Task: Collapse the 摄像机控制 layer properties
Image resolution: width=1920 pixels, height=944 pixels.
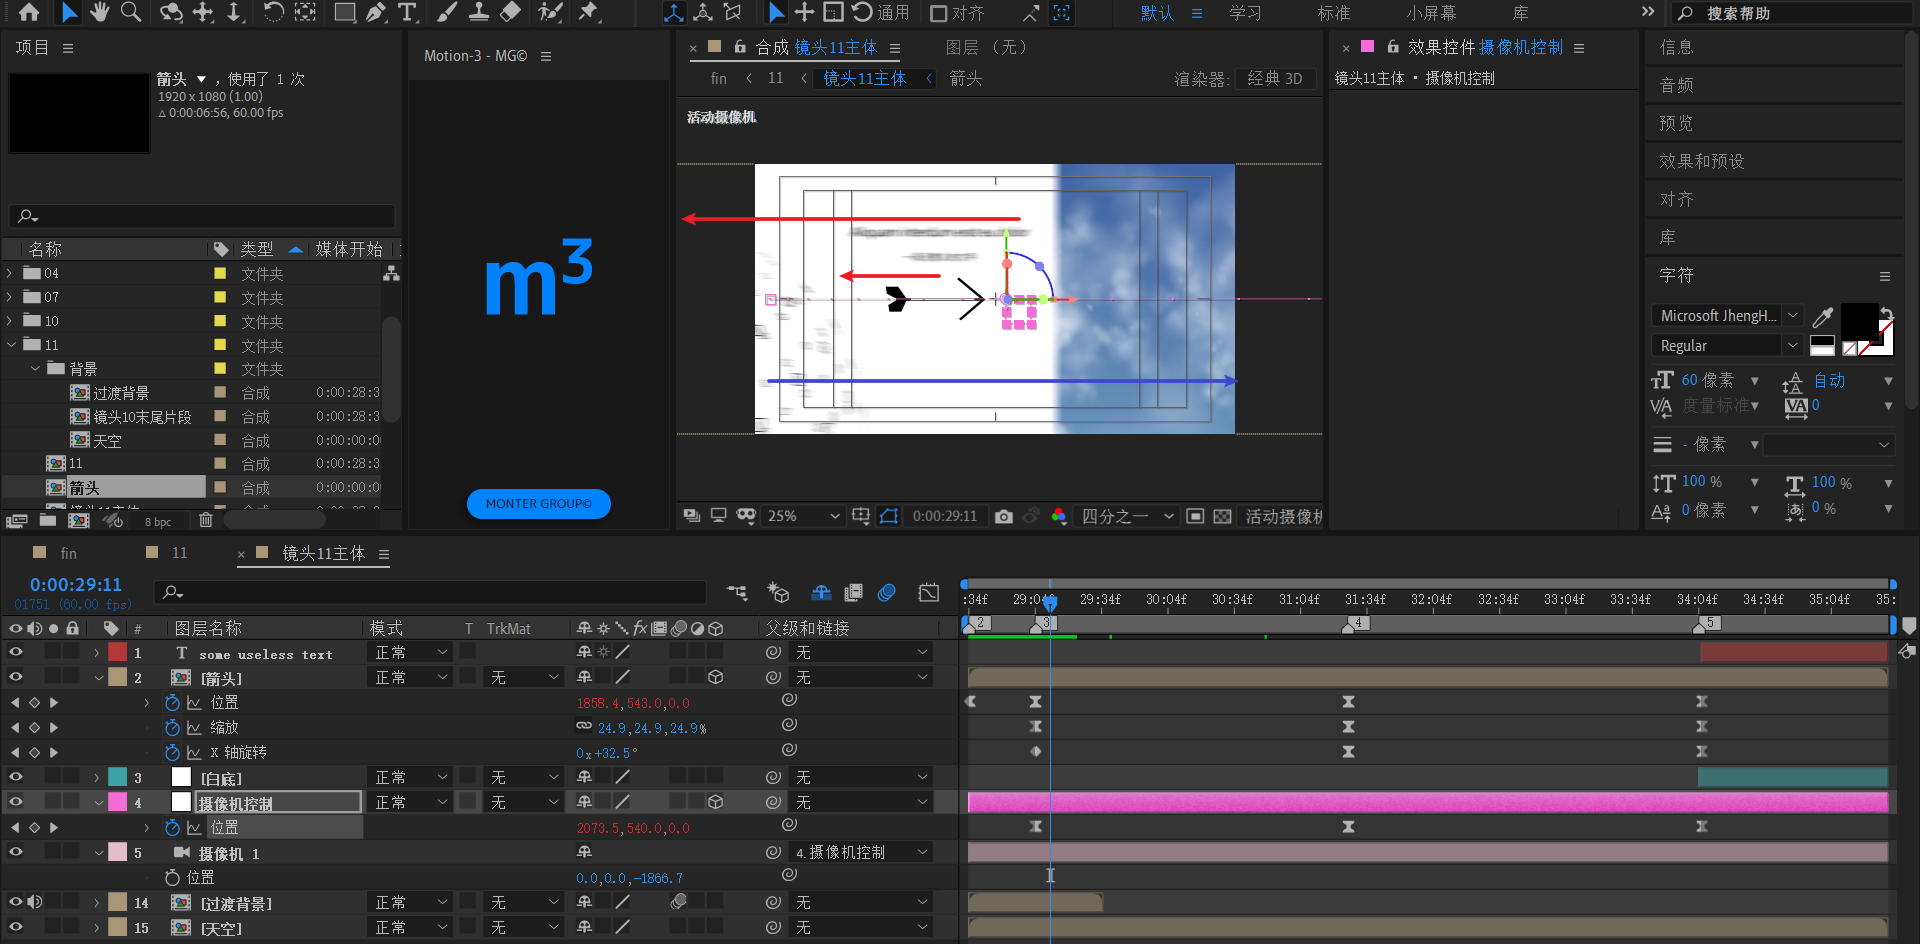Action: pyautogui.click(x=99, y=802)
